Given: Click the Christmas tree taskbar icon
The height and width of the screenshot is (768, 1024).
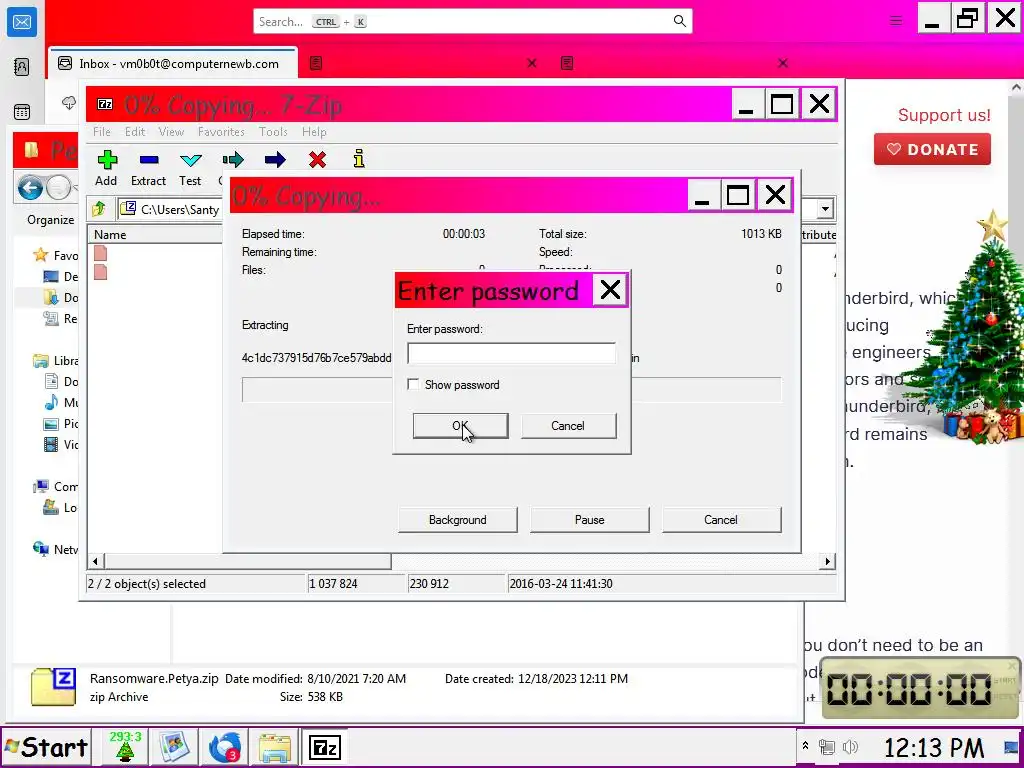Looking at the screenshot, I should [x=125, y=746].
